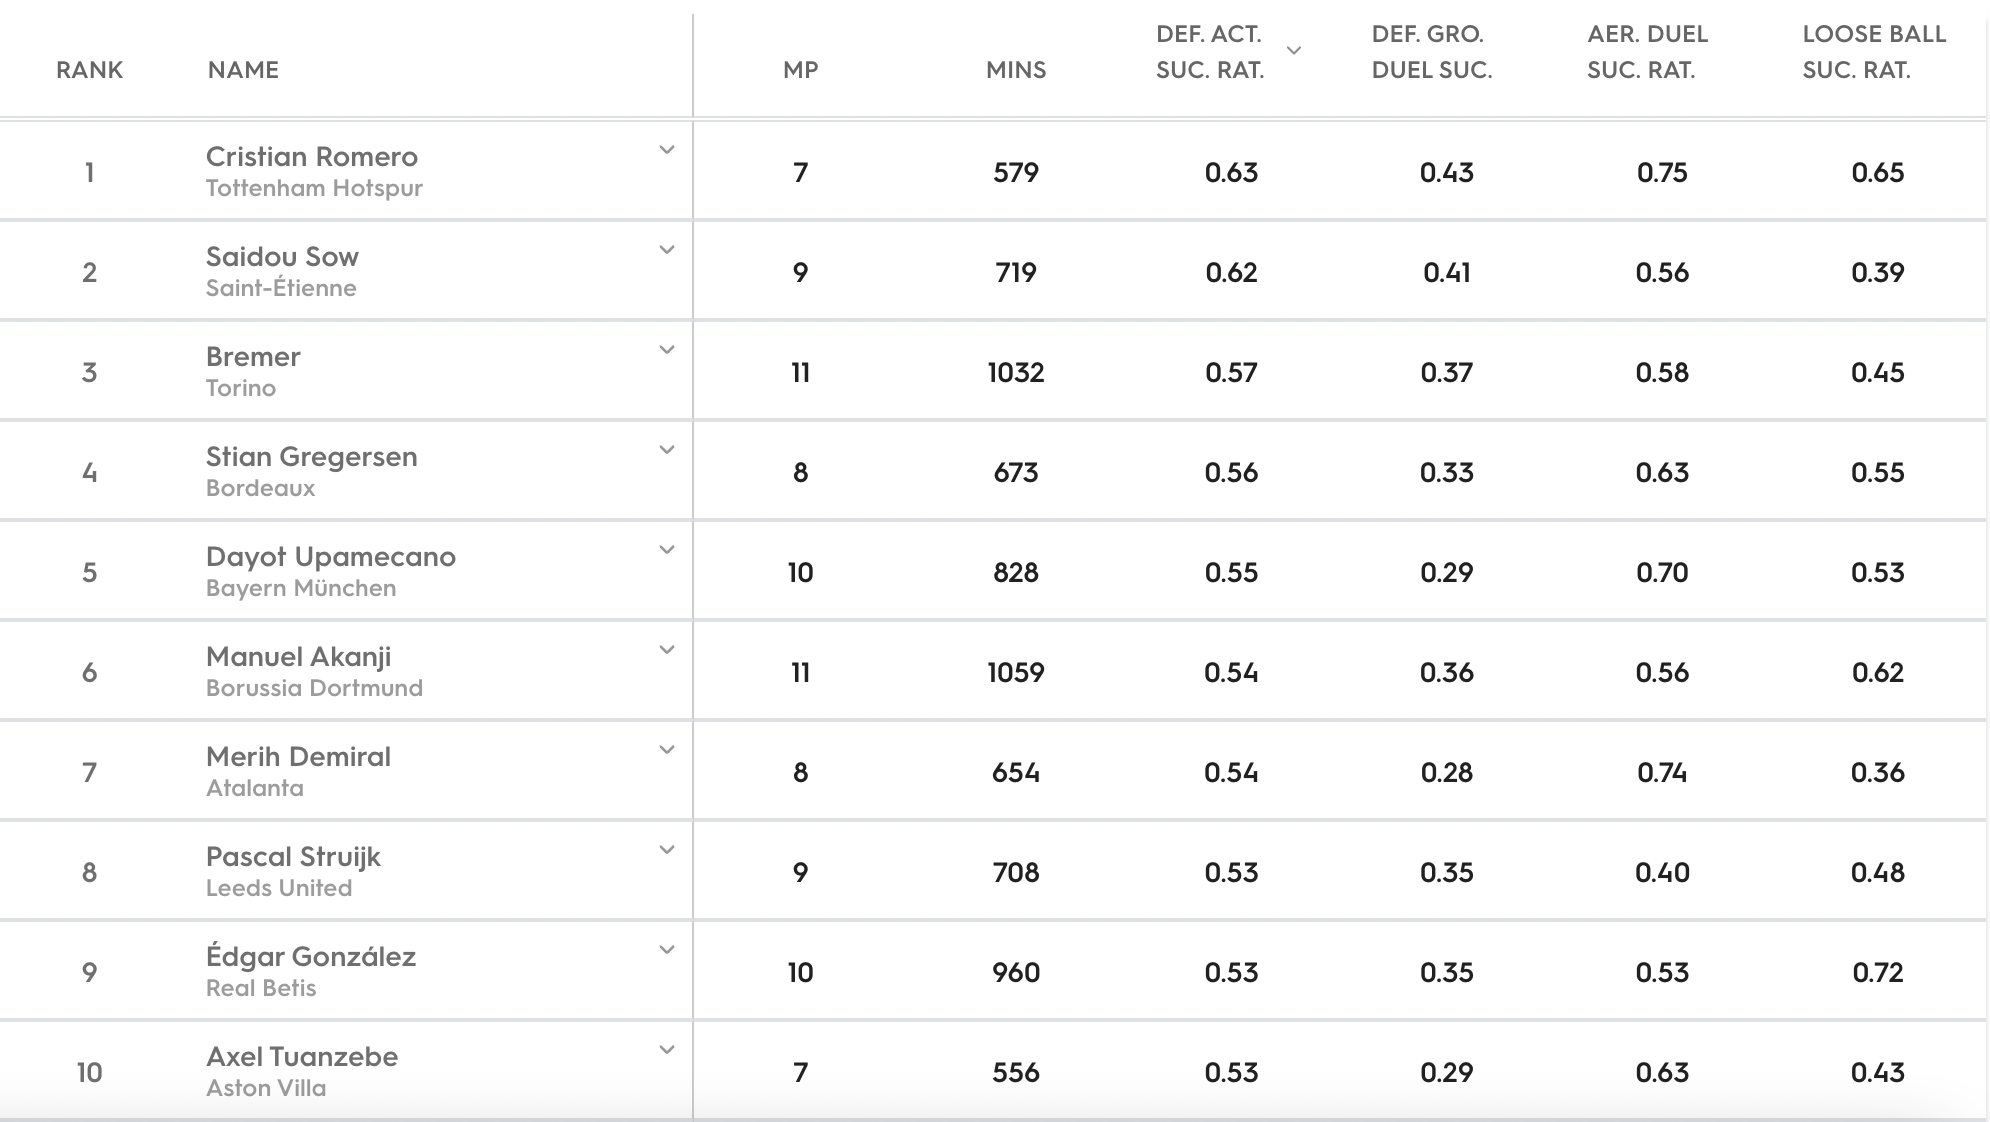Sort by DEF. ACT. SUC. RAT. header
The image size is (1990, 1122).
(x=1210, y=52)
